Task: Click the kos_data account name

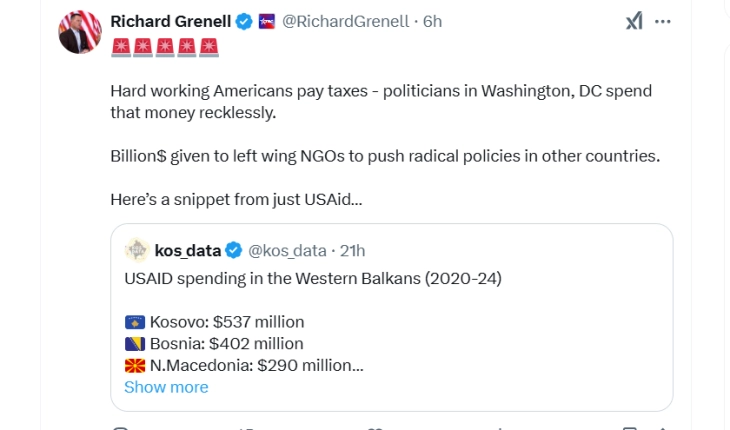Action: click(188, 250)
